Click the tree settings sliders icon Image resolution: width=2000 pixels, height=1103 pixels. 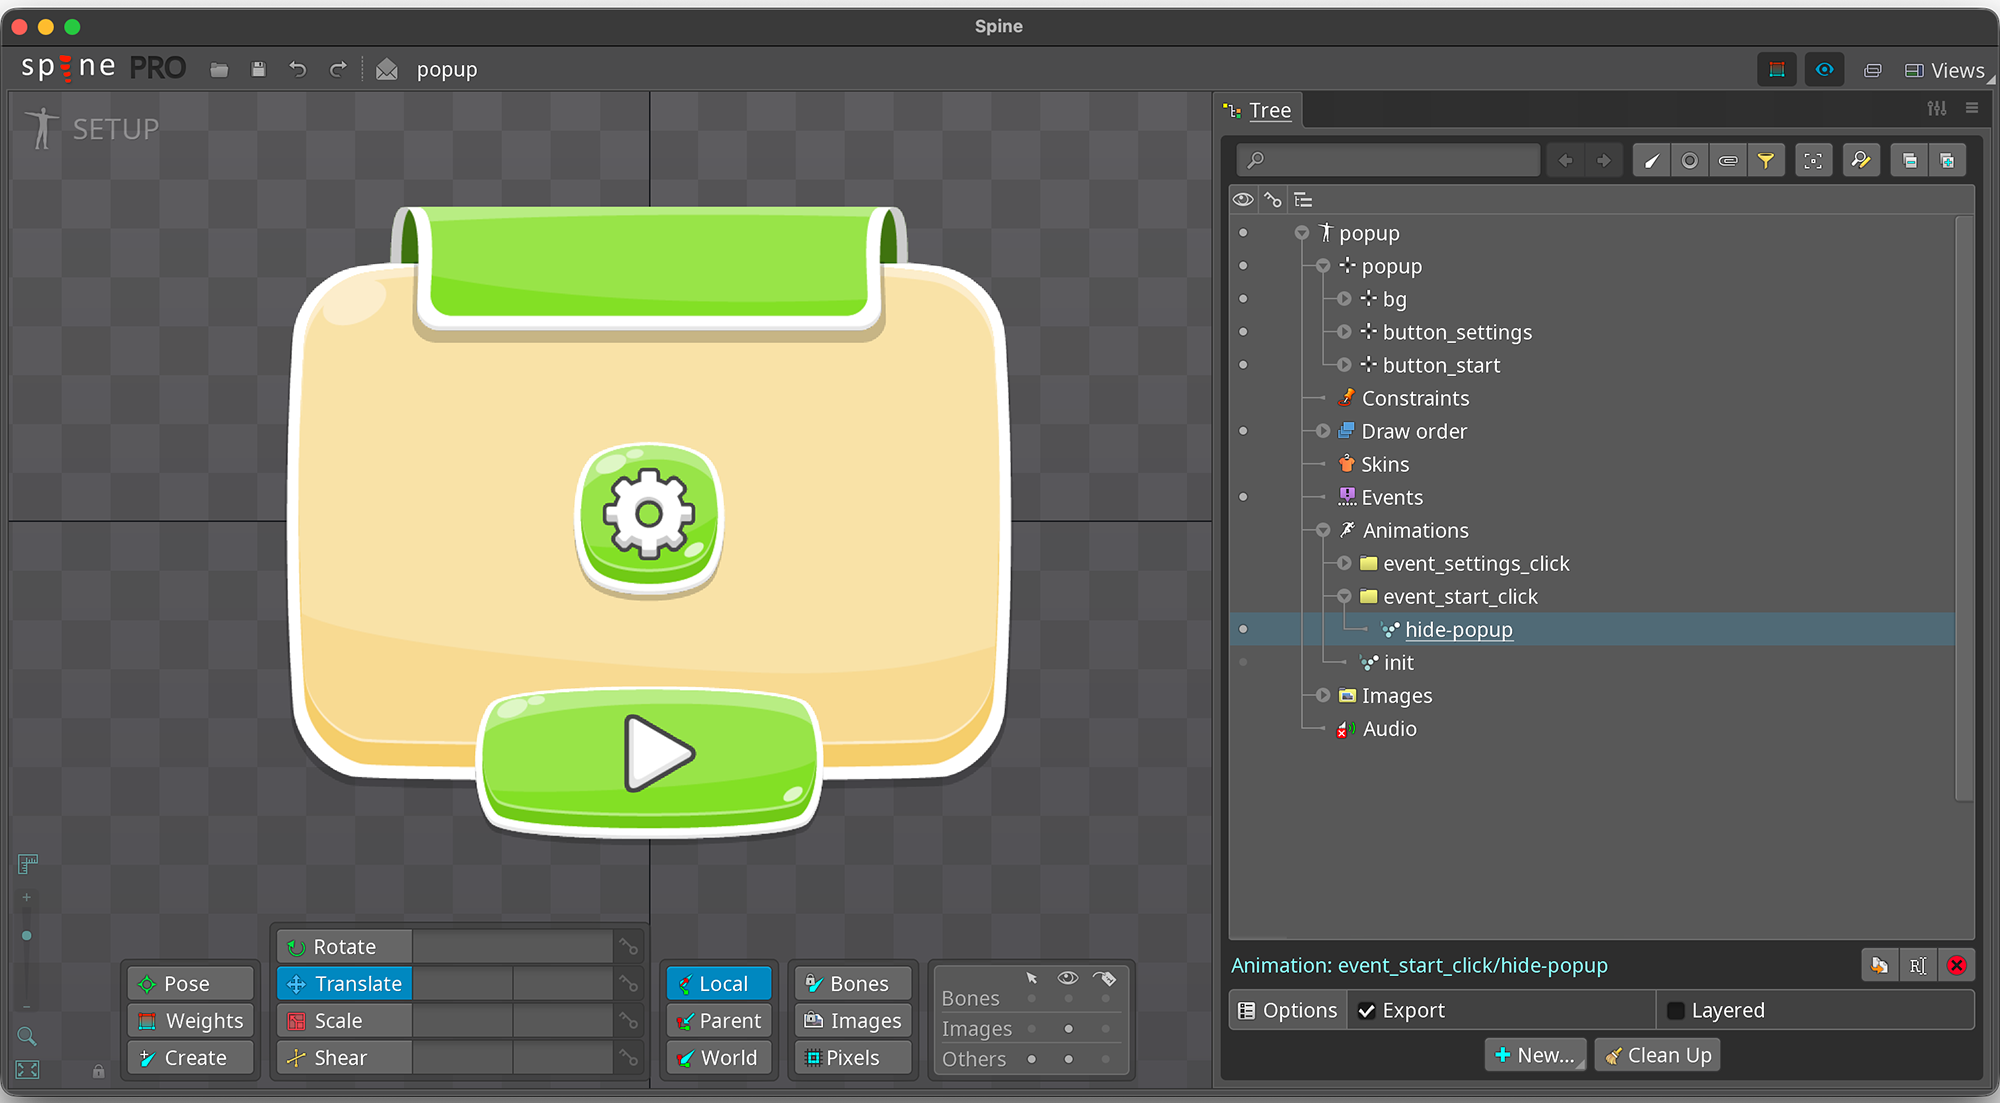click(x=1937, y=108)
